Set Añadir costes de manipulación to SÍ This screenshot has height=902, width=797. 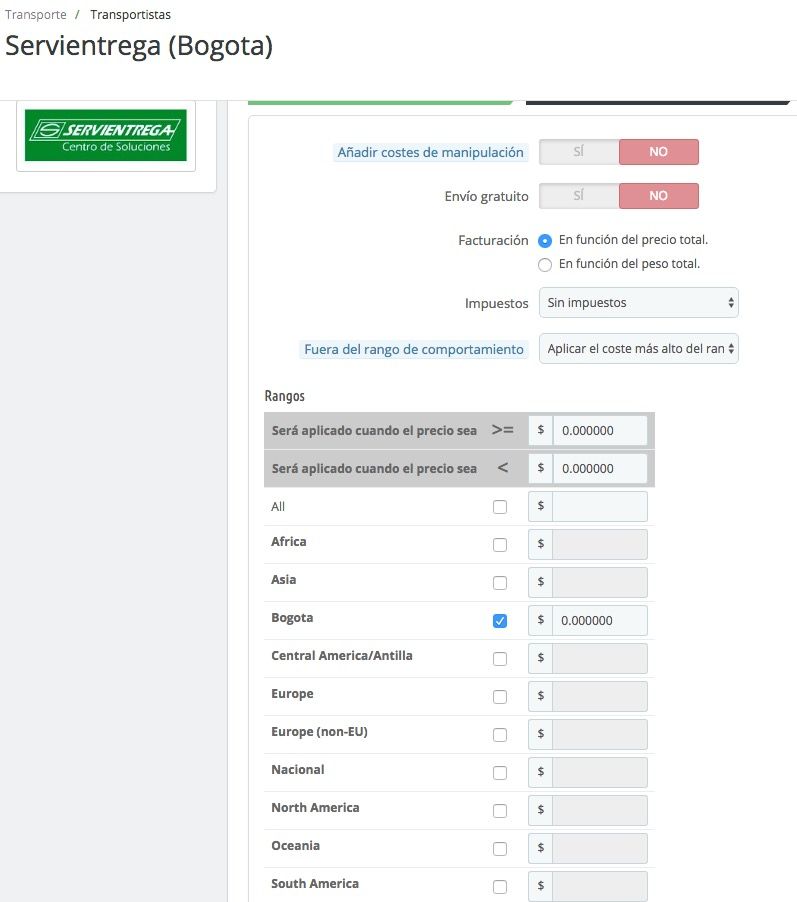click(x=579, y=152)
